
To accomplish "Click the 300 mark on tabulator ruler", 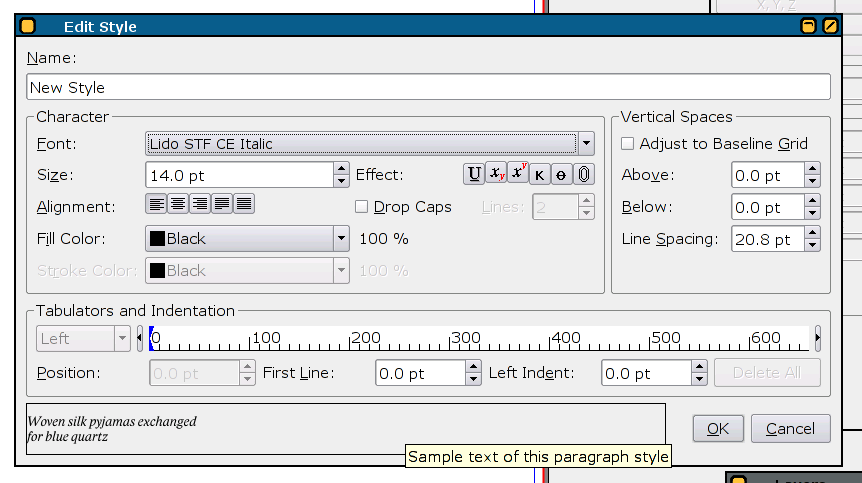I will click(x=452, y=339).
